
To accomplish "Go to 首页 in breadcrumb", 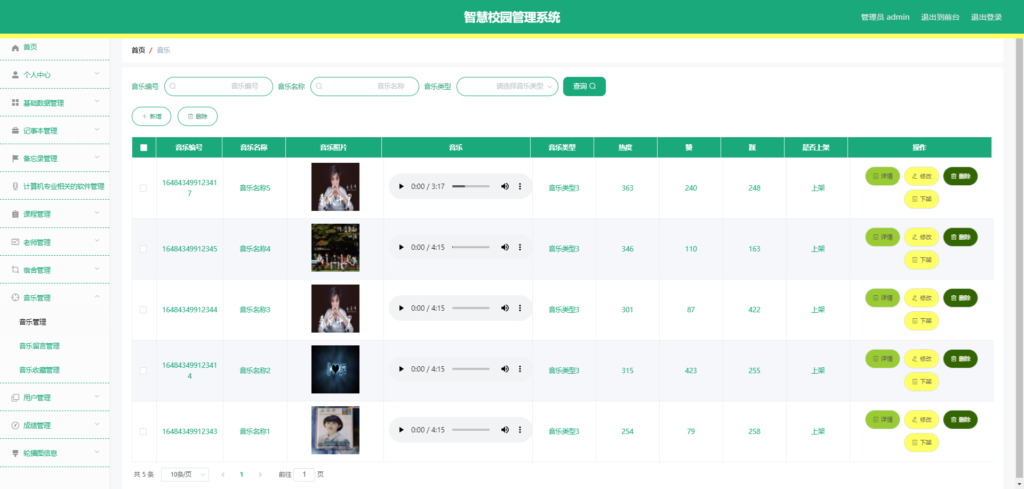I will [138, 50].
